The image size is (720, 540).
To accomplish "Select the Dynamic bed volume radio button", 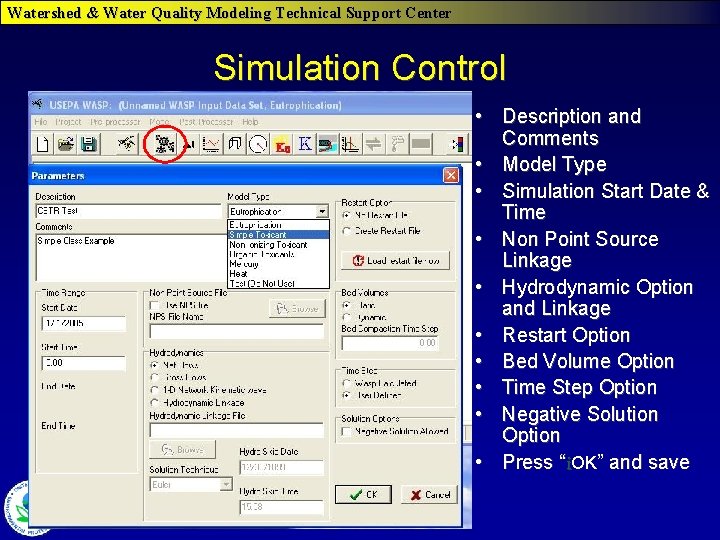I will coord(347,317).
